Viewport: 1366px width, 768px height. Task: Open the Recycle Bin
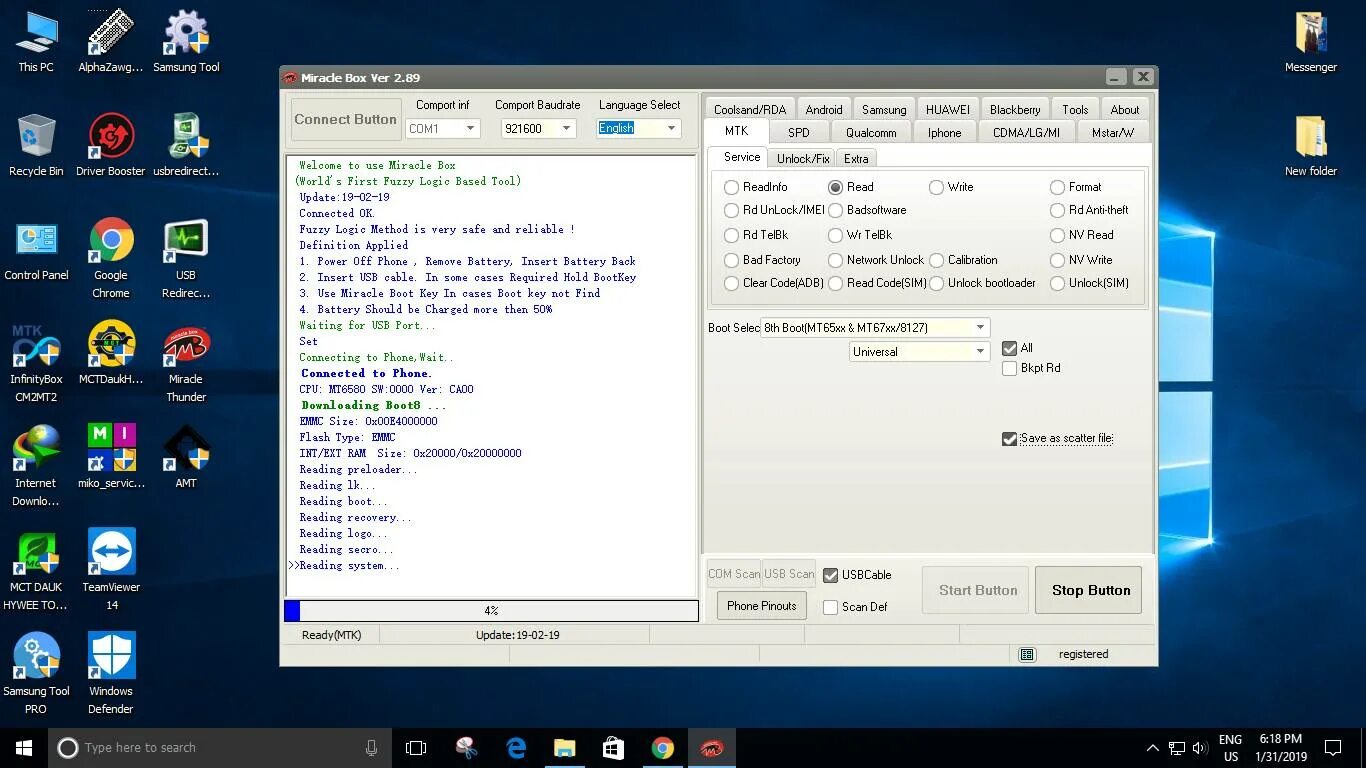(36, 145)
